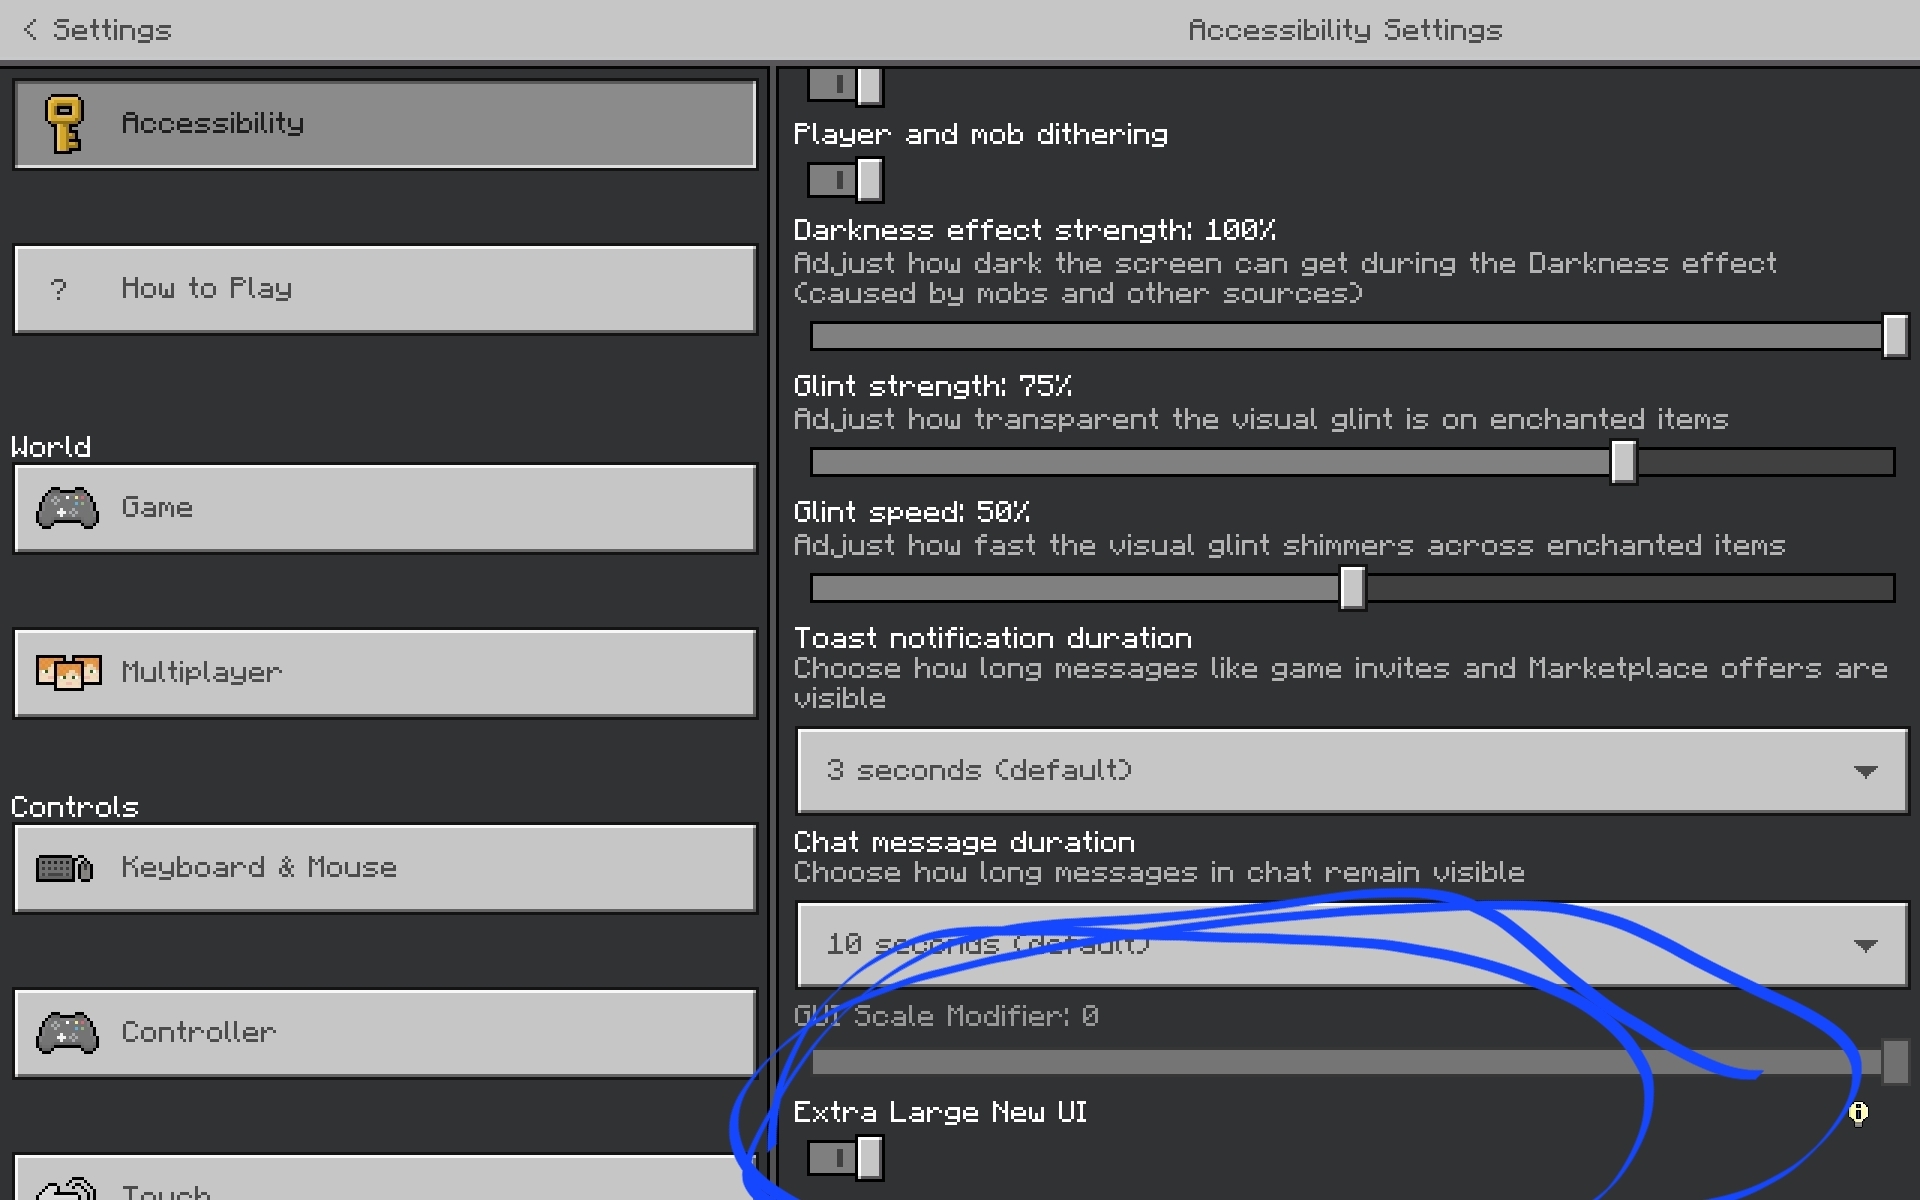This screenshot has width=1920, height=1200.
Task: Open the Keyboard & Mouse settings tab
Action: pyautogui.click(x=385, y=868)
